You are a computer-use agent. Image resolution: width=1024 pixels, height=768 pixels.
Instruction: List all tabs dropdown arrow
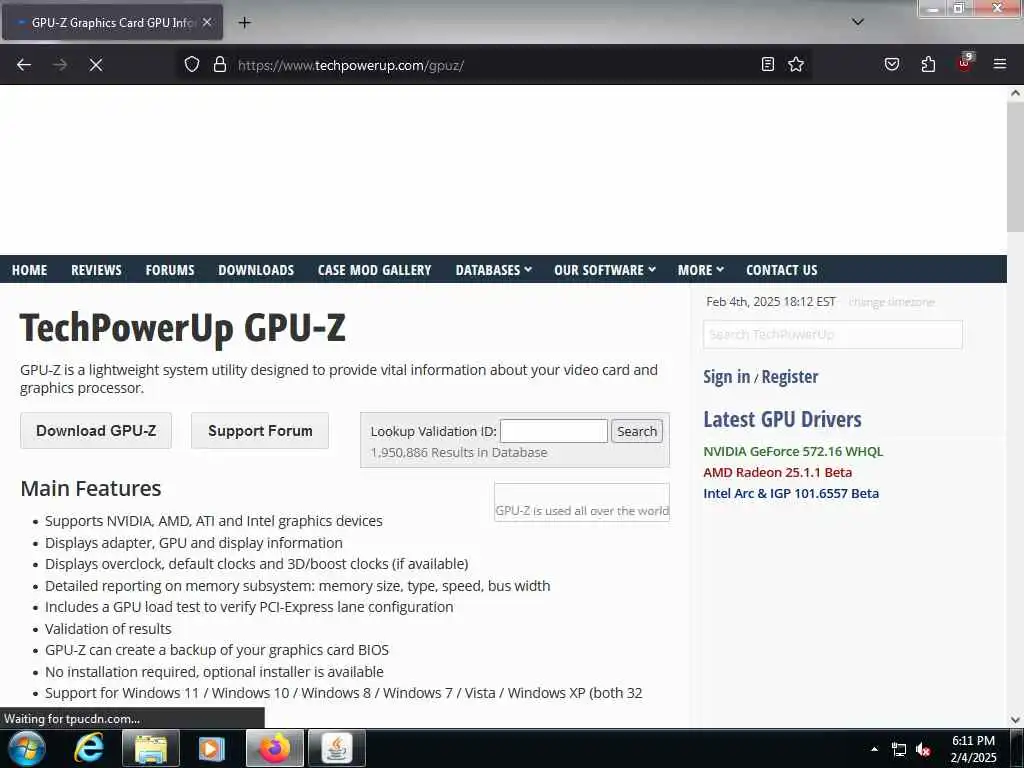click(x=858, y=22)
